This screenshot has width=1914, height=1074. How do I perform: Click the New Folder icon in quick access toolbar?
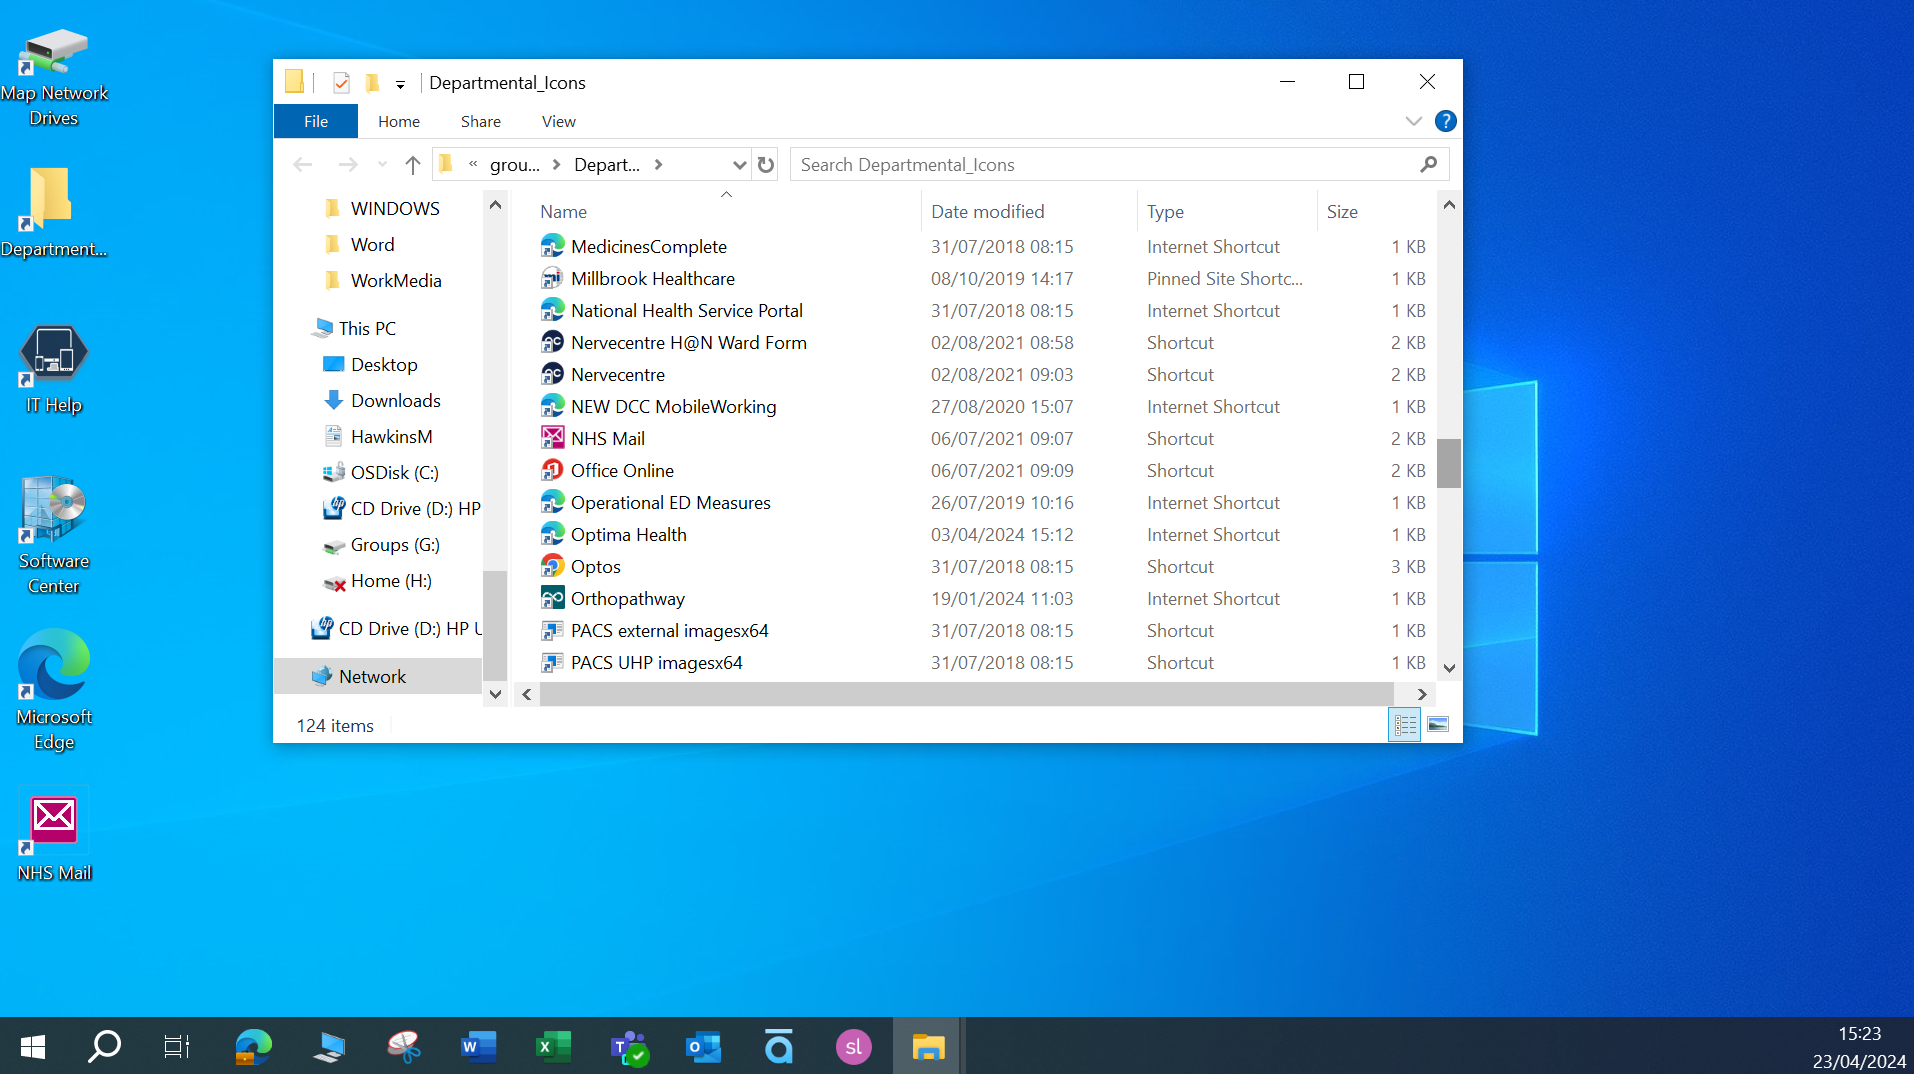[372, 82]
